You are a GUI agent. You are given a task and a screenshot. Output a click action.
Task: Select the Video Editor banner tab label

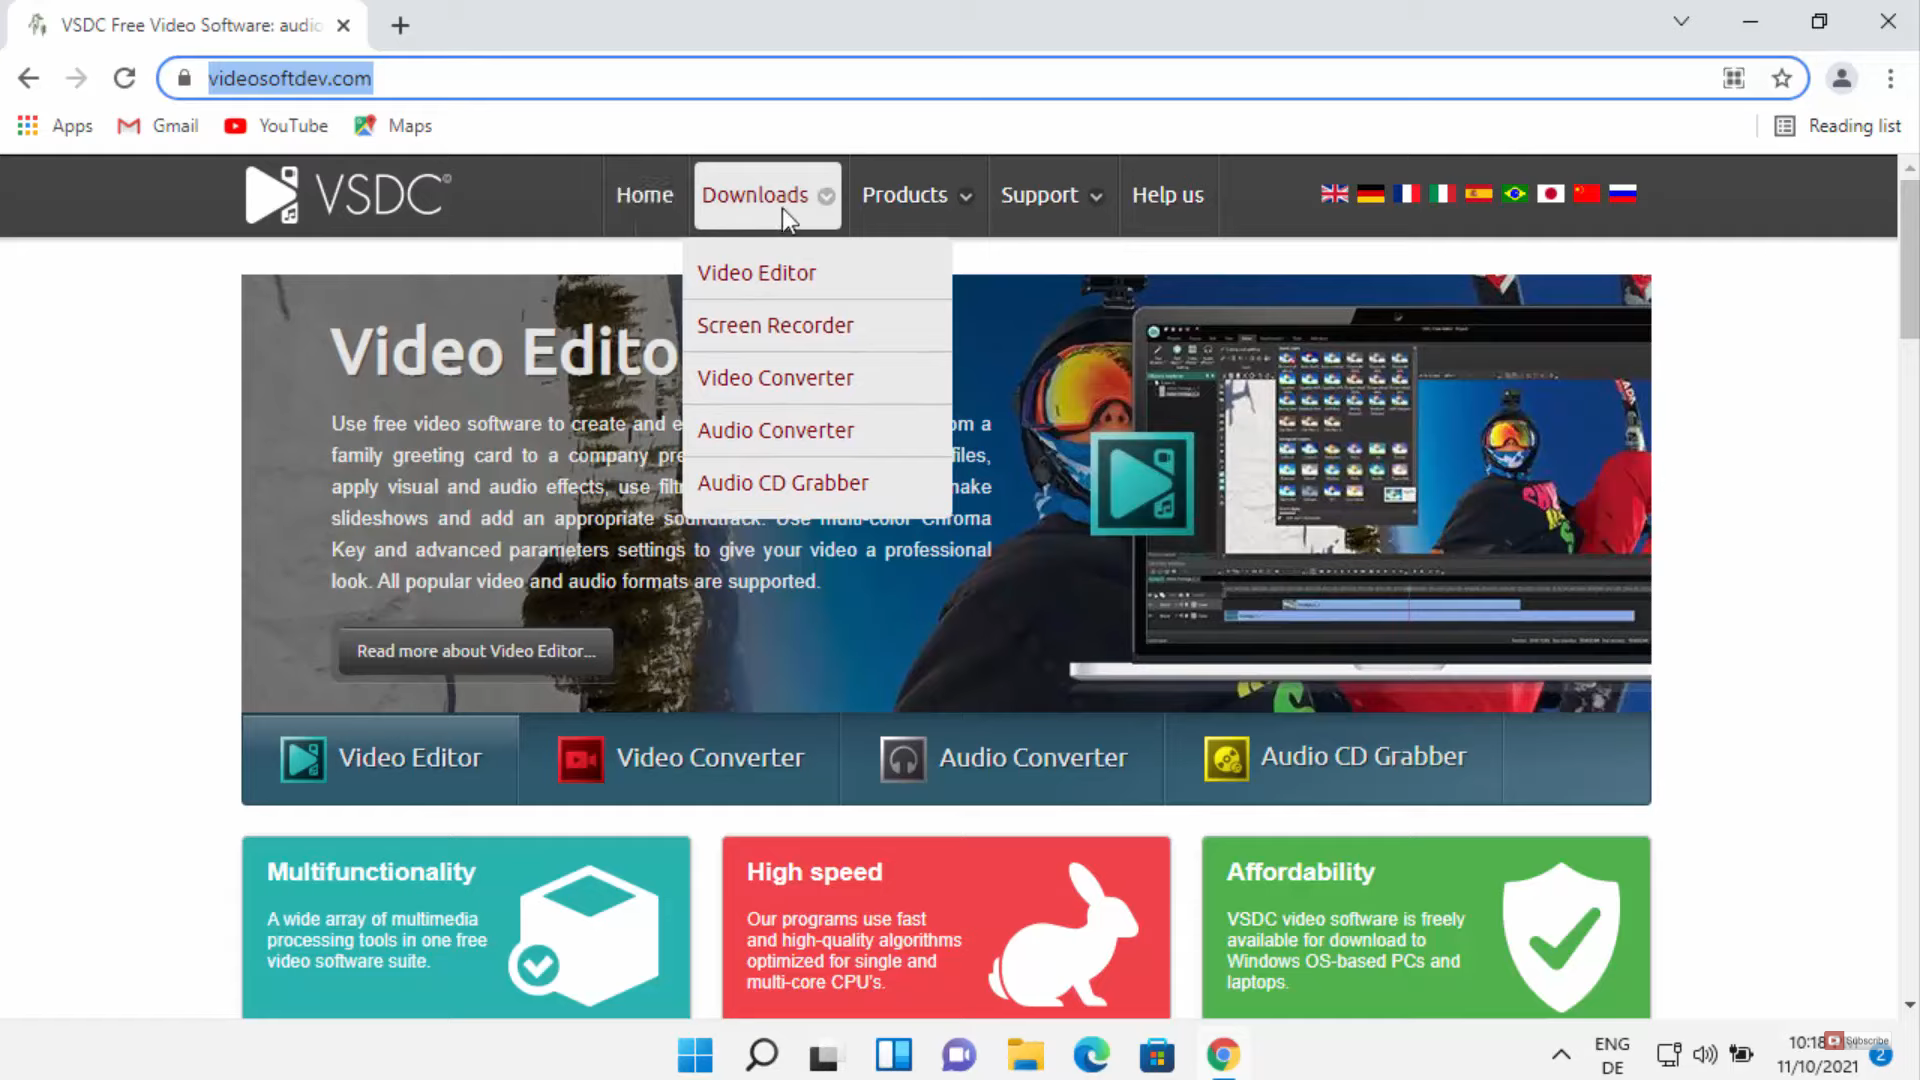(x=410, y=758)
